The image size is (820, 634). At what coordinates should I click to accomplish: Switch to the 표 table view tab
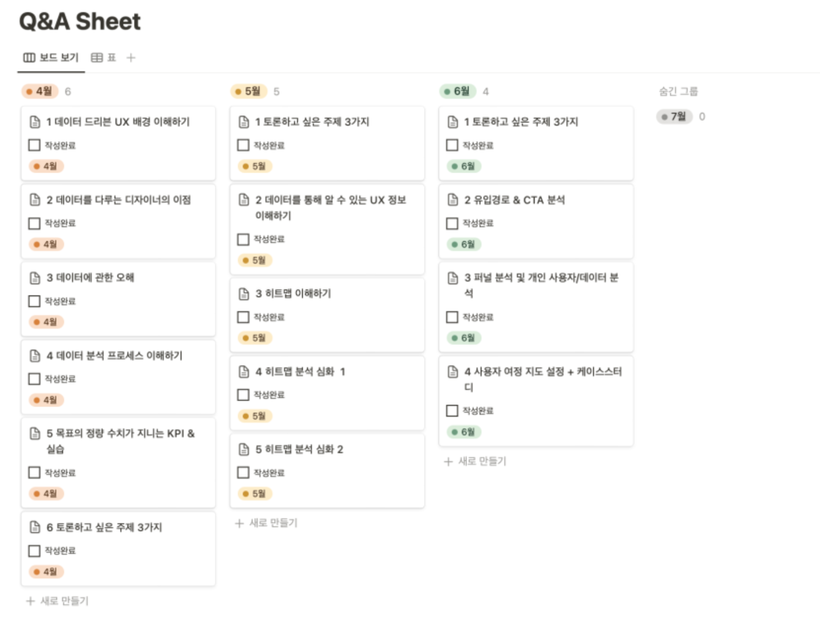pos(111,58)
